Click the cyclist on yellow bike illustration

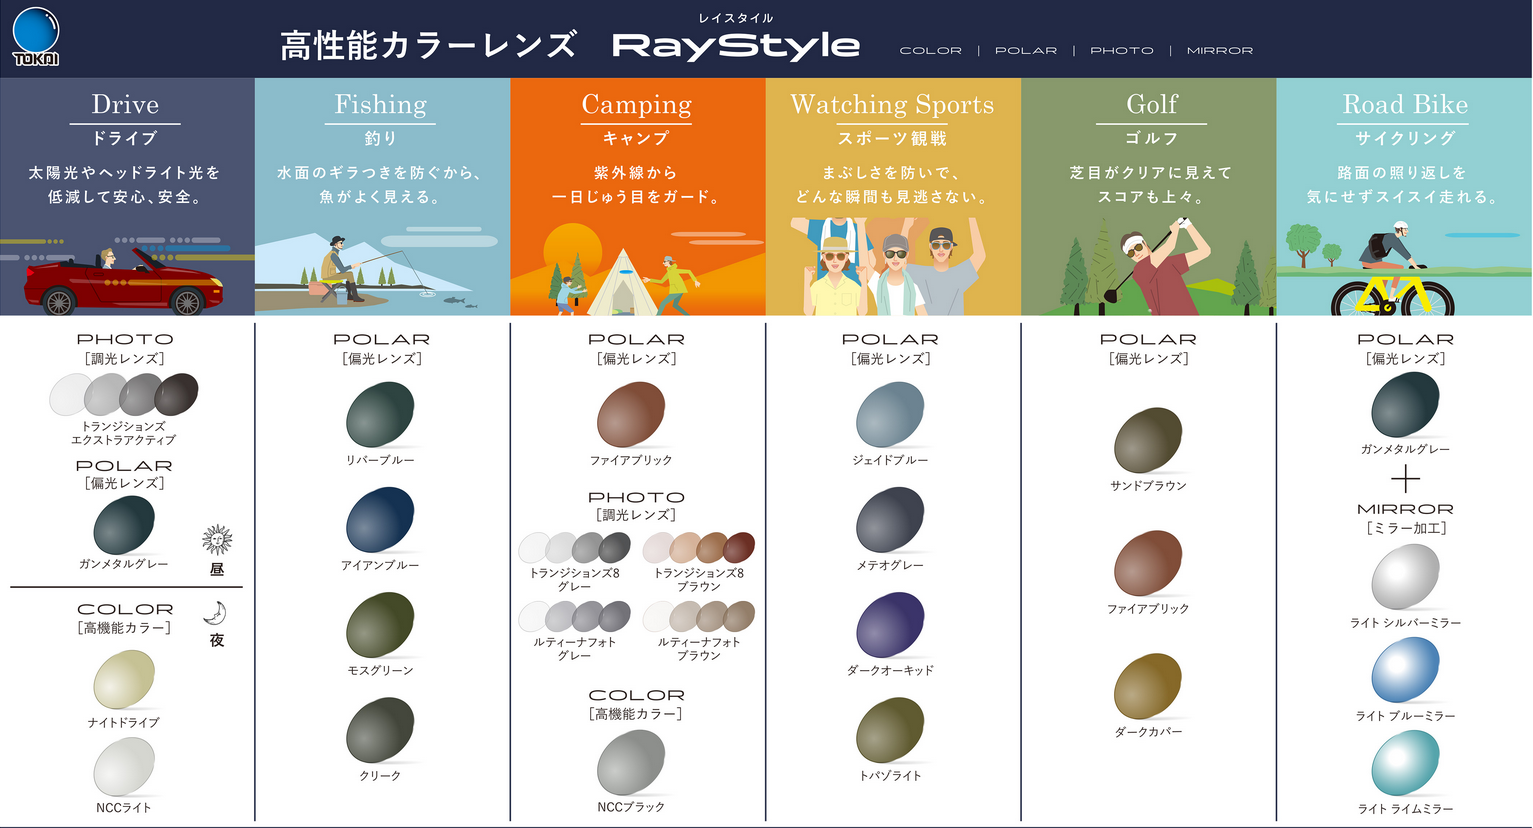pos(1394,270)
